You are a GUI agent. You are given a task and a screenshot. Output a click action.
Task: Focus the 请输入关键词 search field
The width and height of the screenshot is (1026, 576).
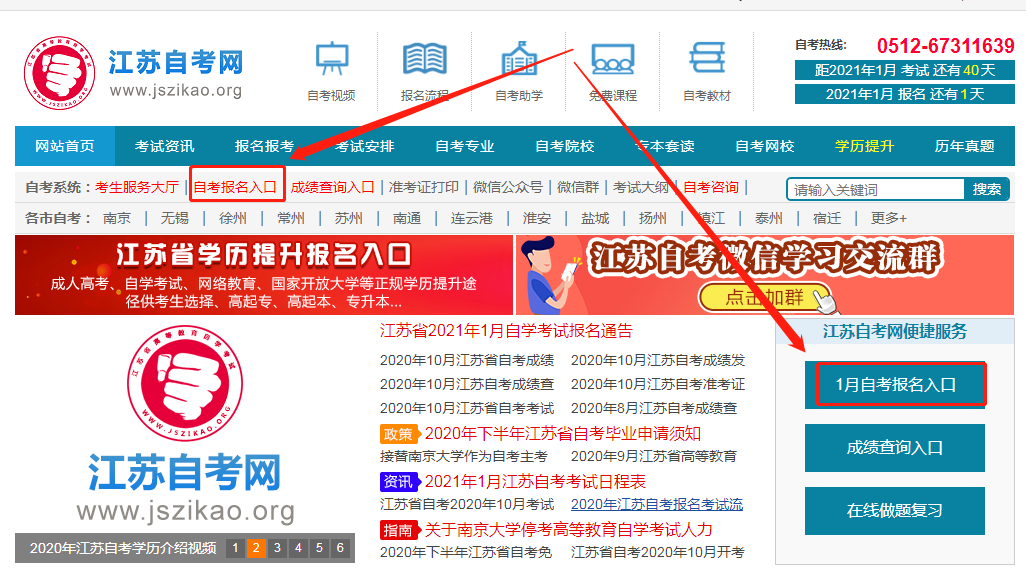coord(876,190)
